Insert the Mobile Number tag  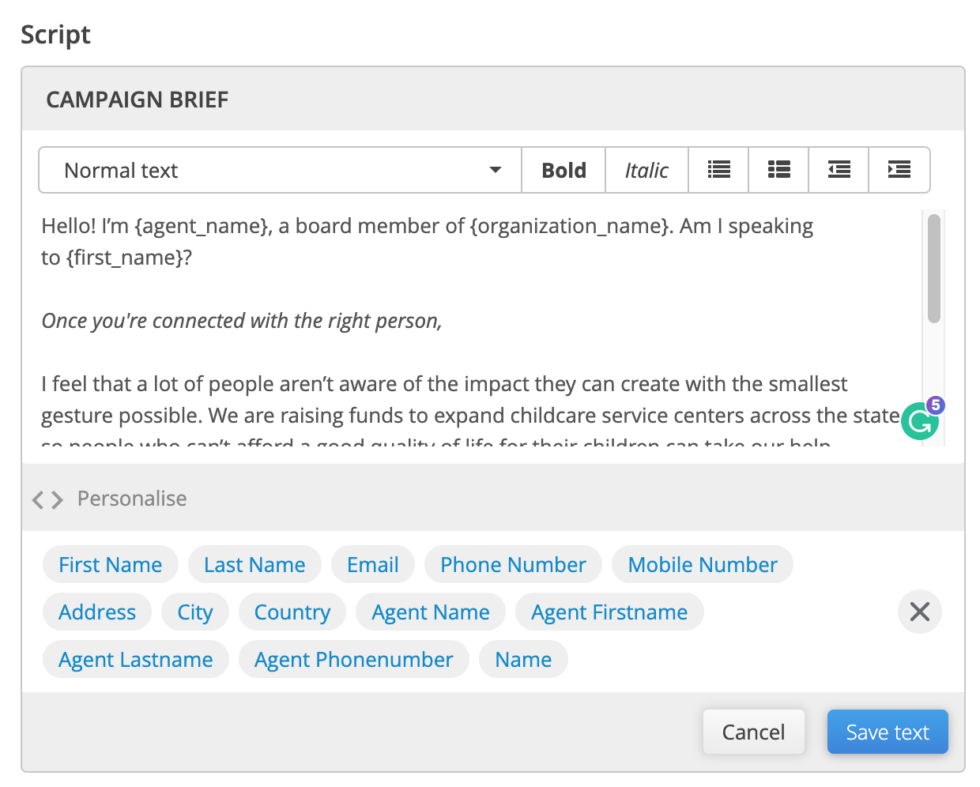pos(702,564)
